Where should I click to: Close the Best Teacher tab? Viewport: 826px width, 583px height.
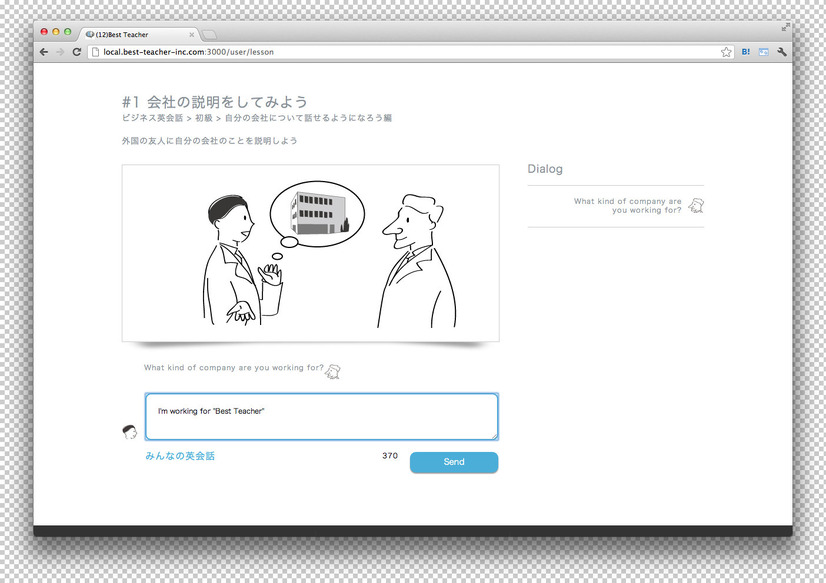click(191, 35)
